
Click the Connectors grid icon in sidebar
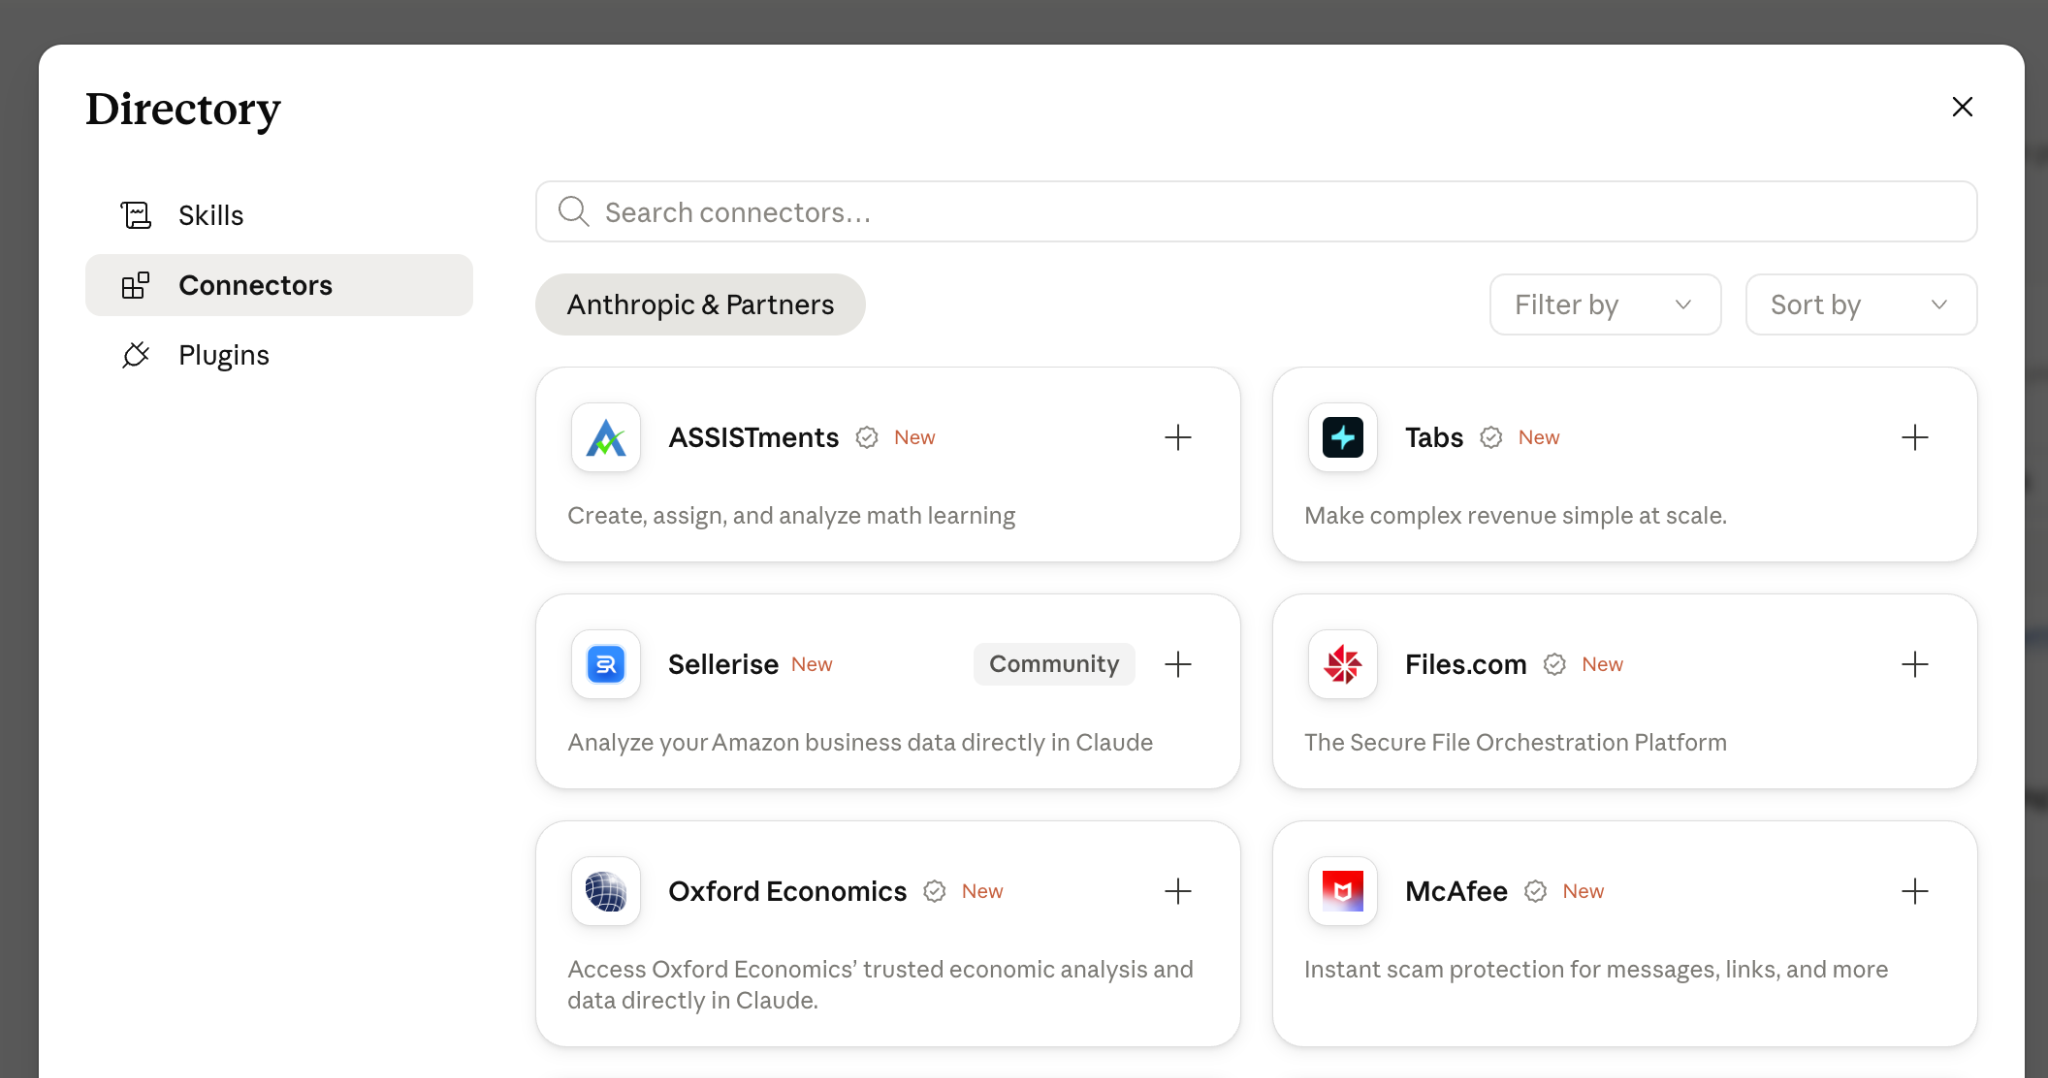[x=136, y=285]
